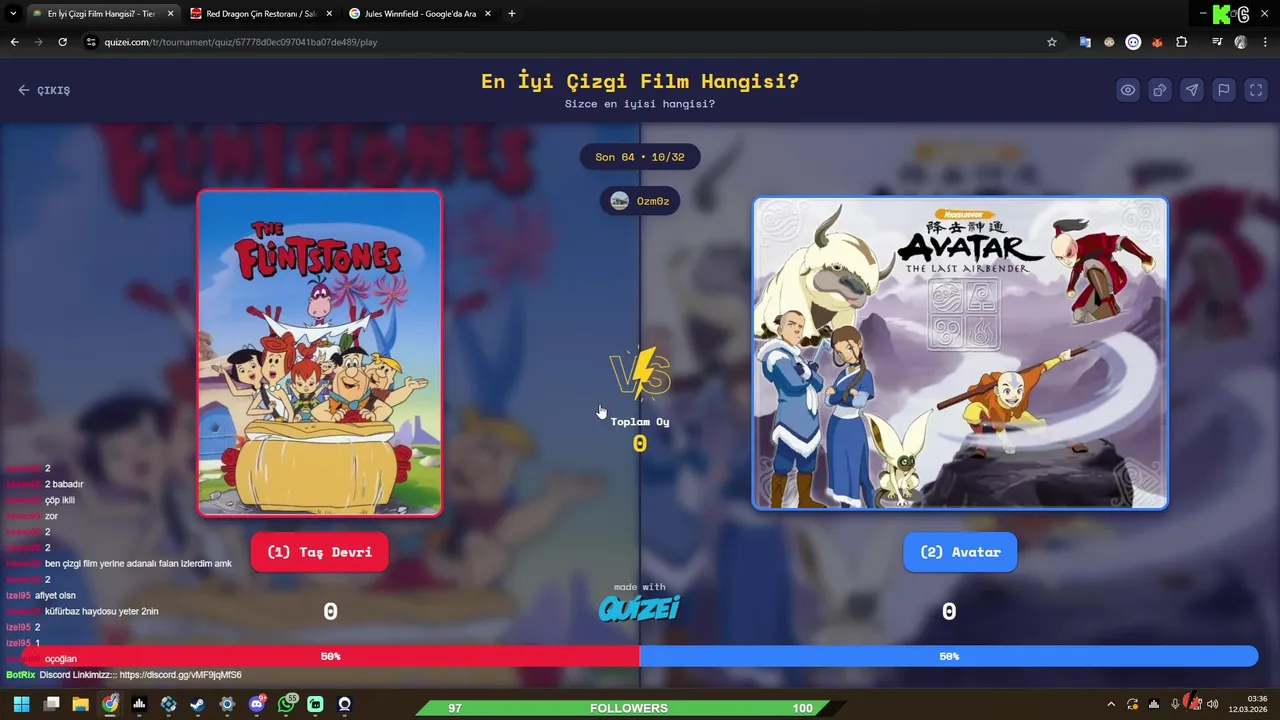Open Steam from the taskbar
Viewport: 1280px width, 720px height.
pyautogui.click(x=198, y=704)
